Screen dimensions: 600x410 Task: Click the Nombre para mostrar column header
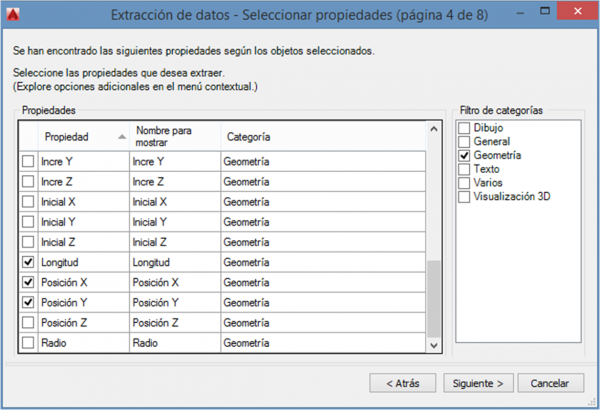(173, 136)
